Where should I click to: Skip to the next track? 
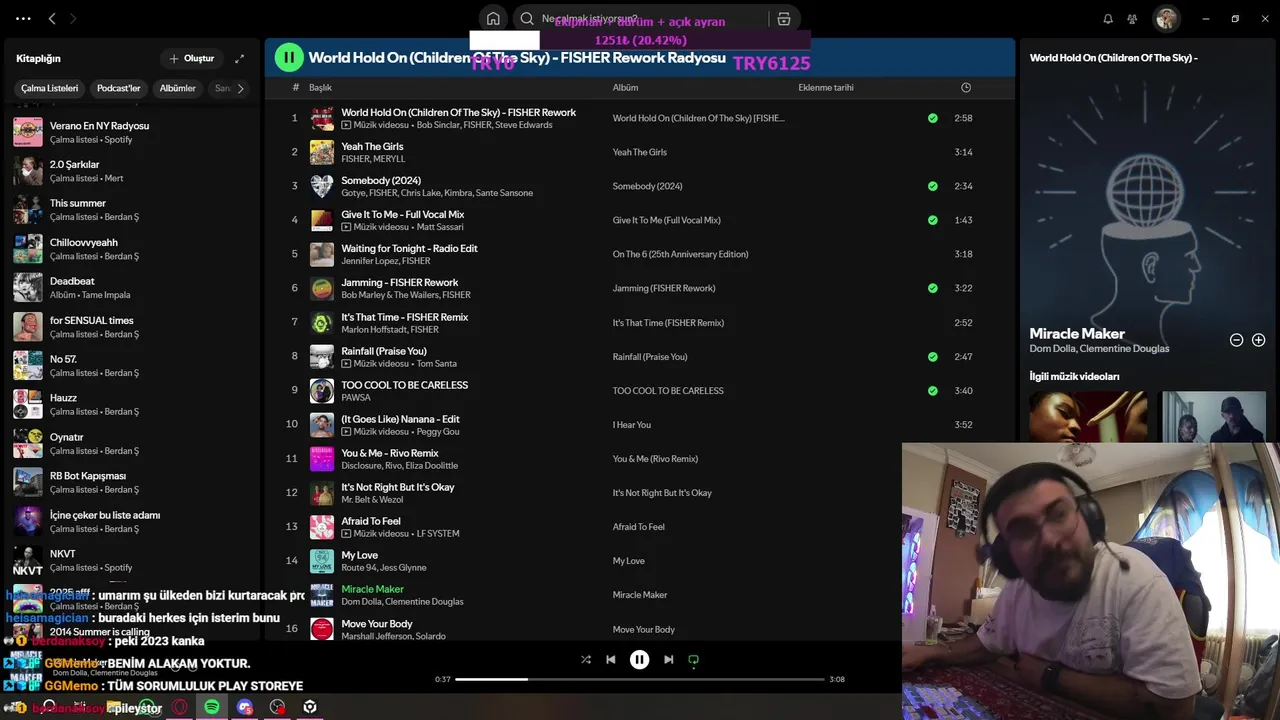(668, 659)
